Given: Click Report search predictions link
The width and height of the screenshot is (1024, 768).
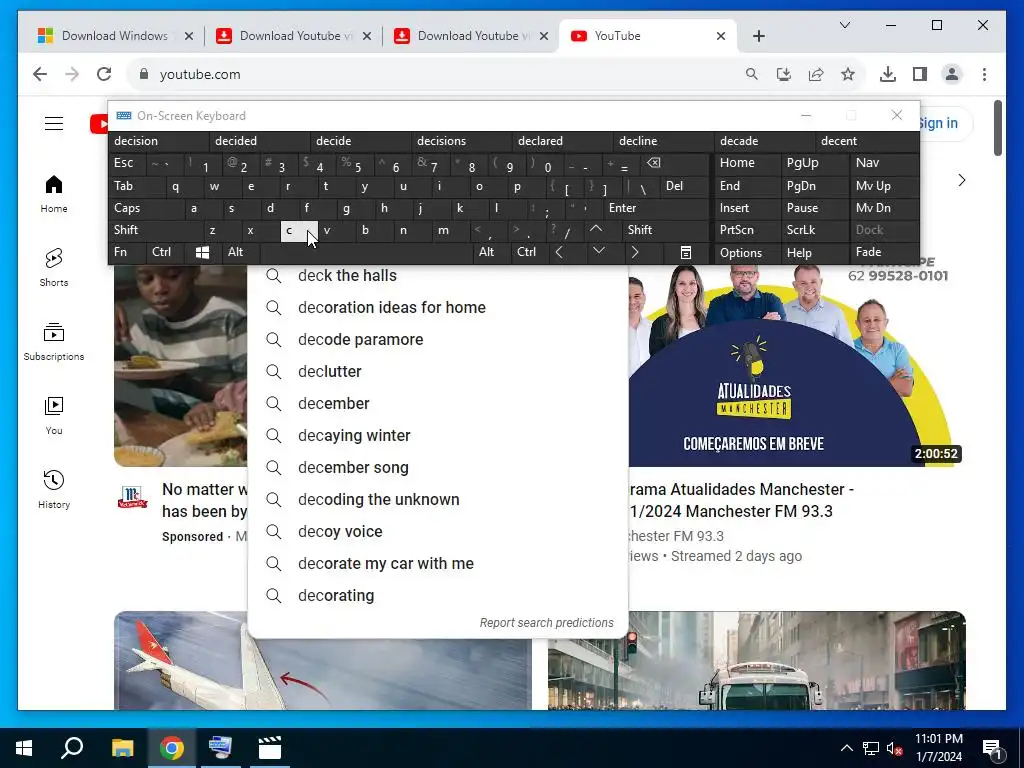Looking at the screenshot, I should point(547,622).
